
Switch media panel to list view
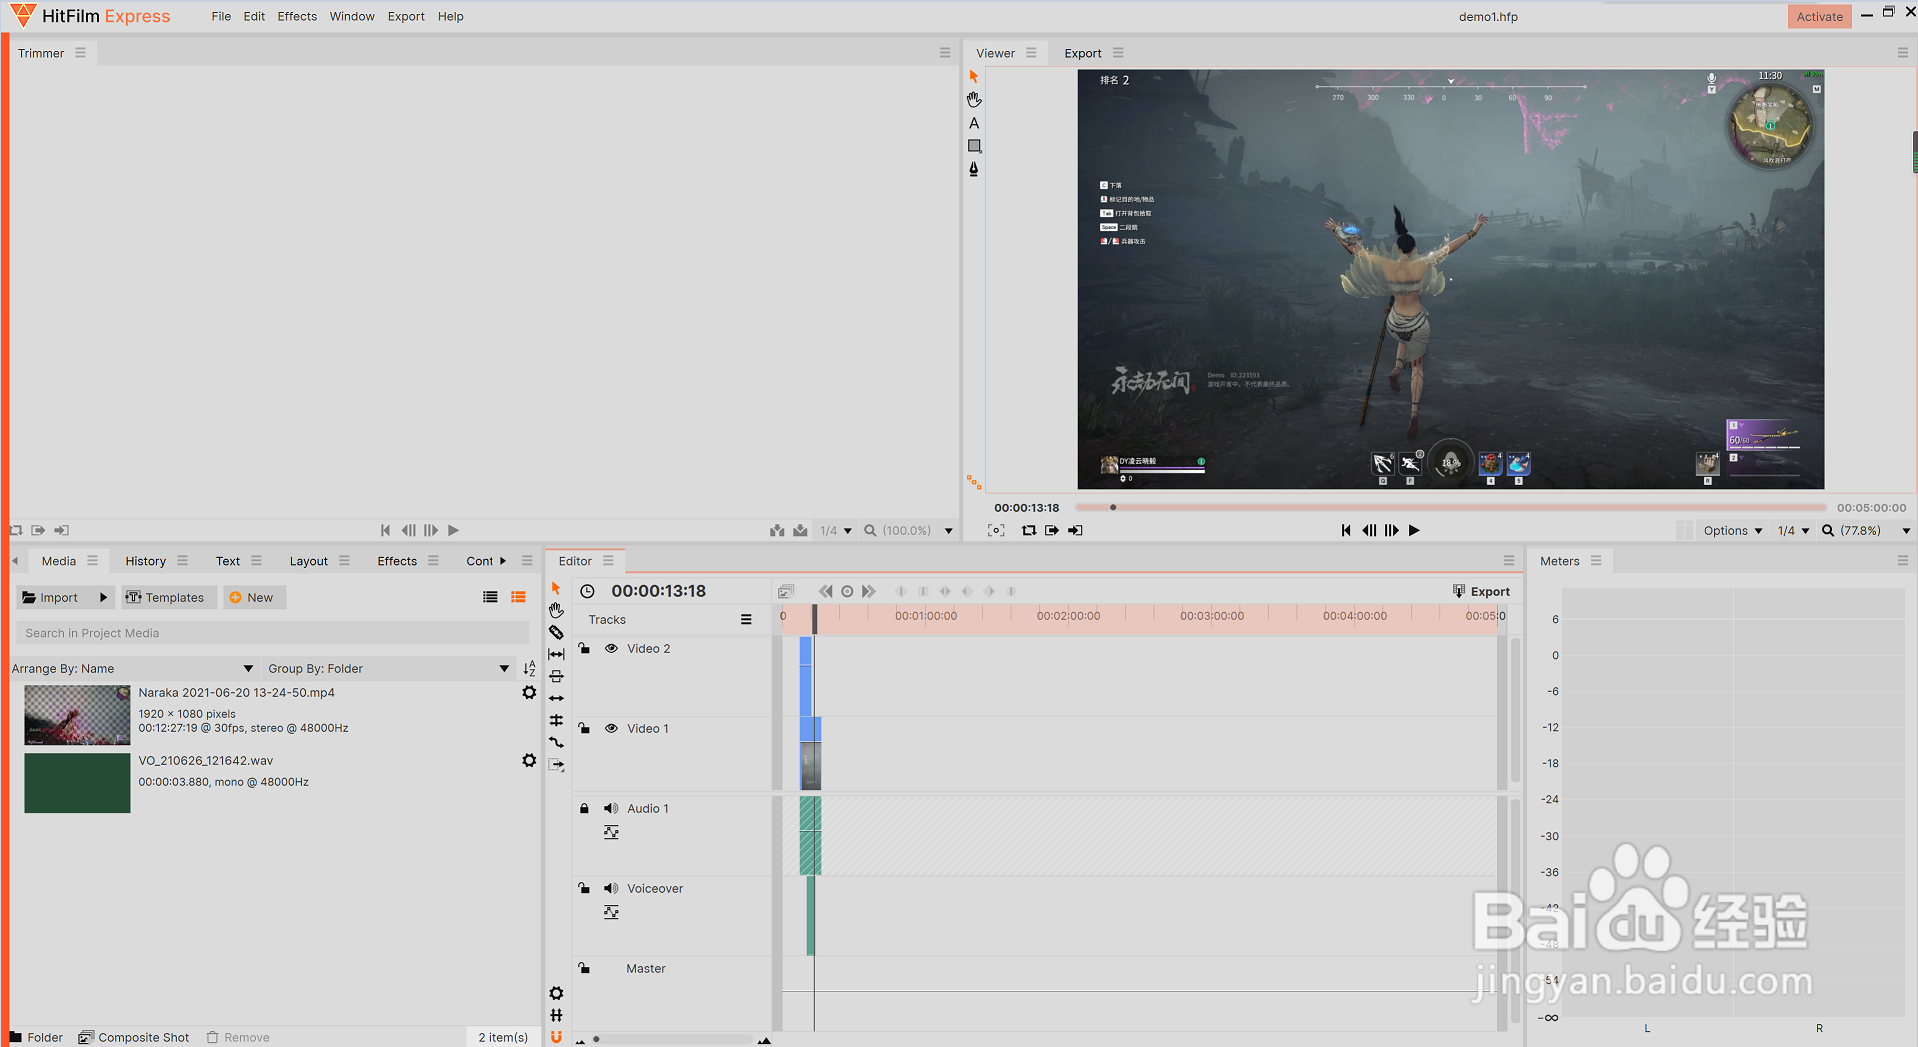[x=490, y=597]
